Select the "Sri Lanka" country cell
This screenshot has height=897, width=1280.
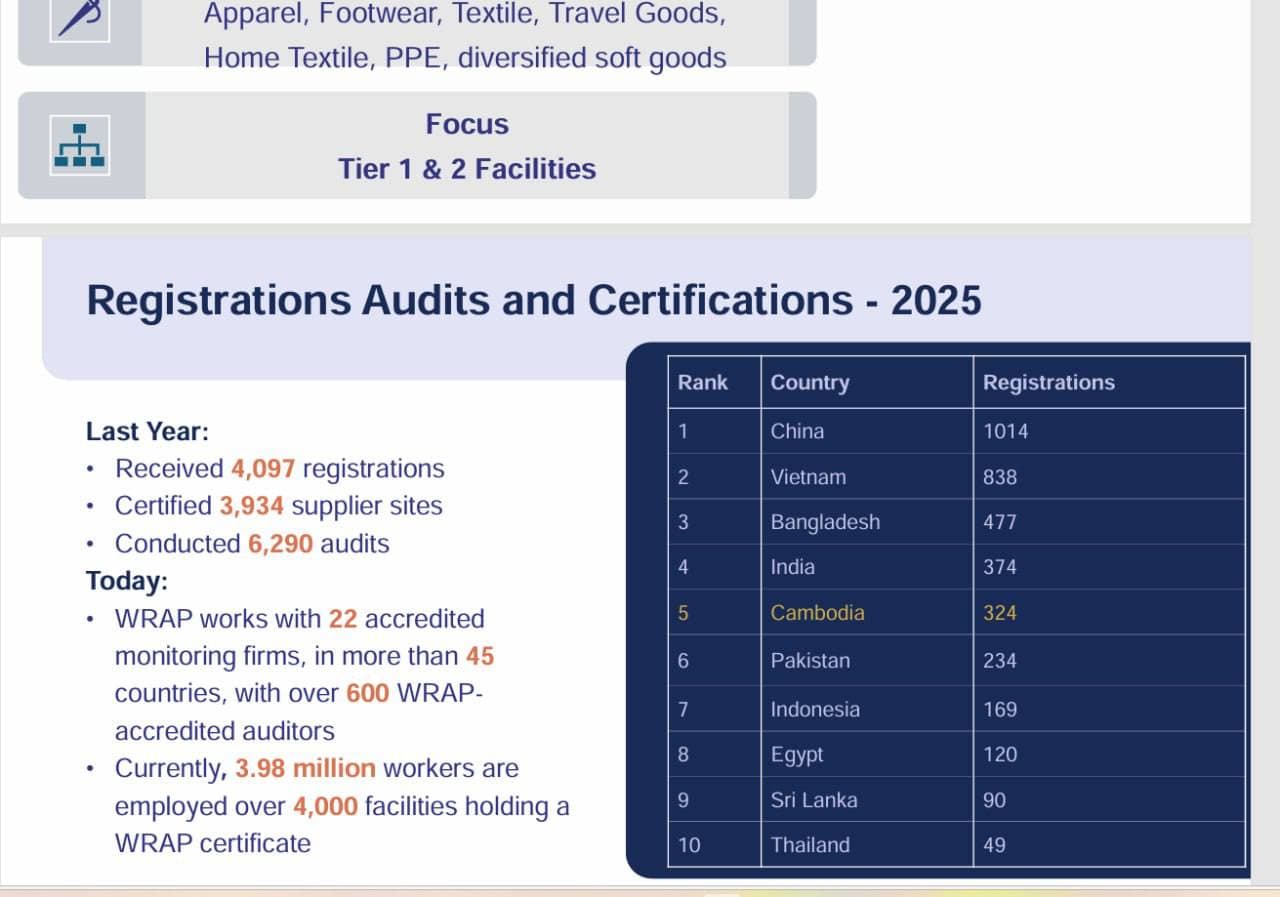click(814, 800)
